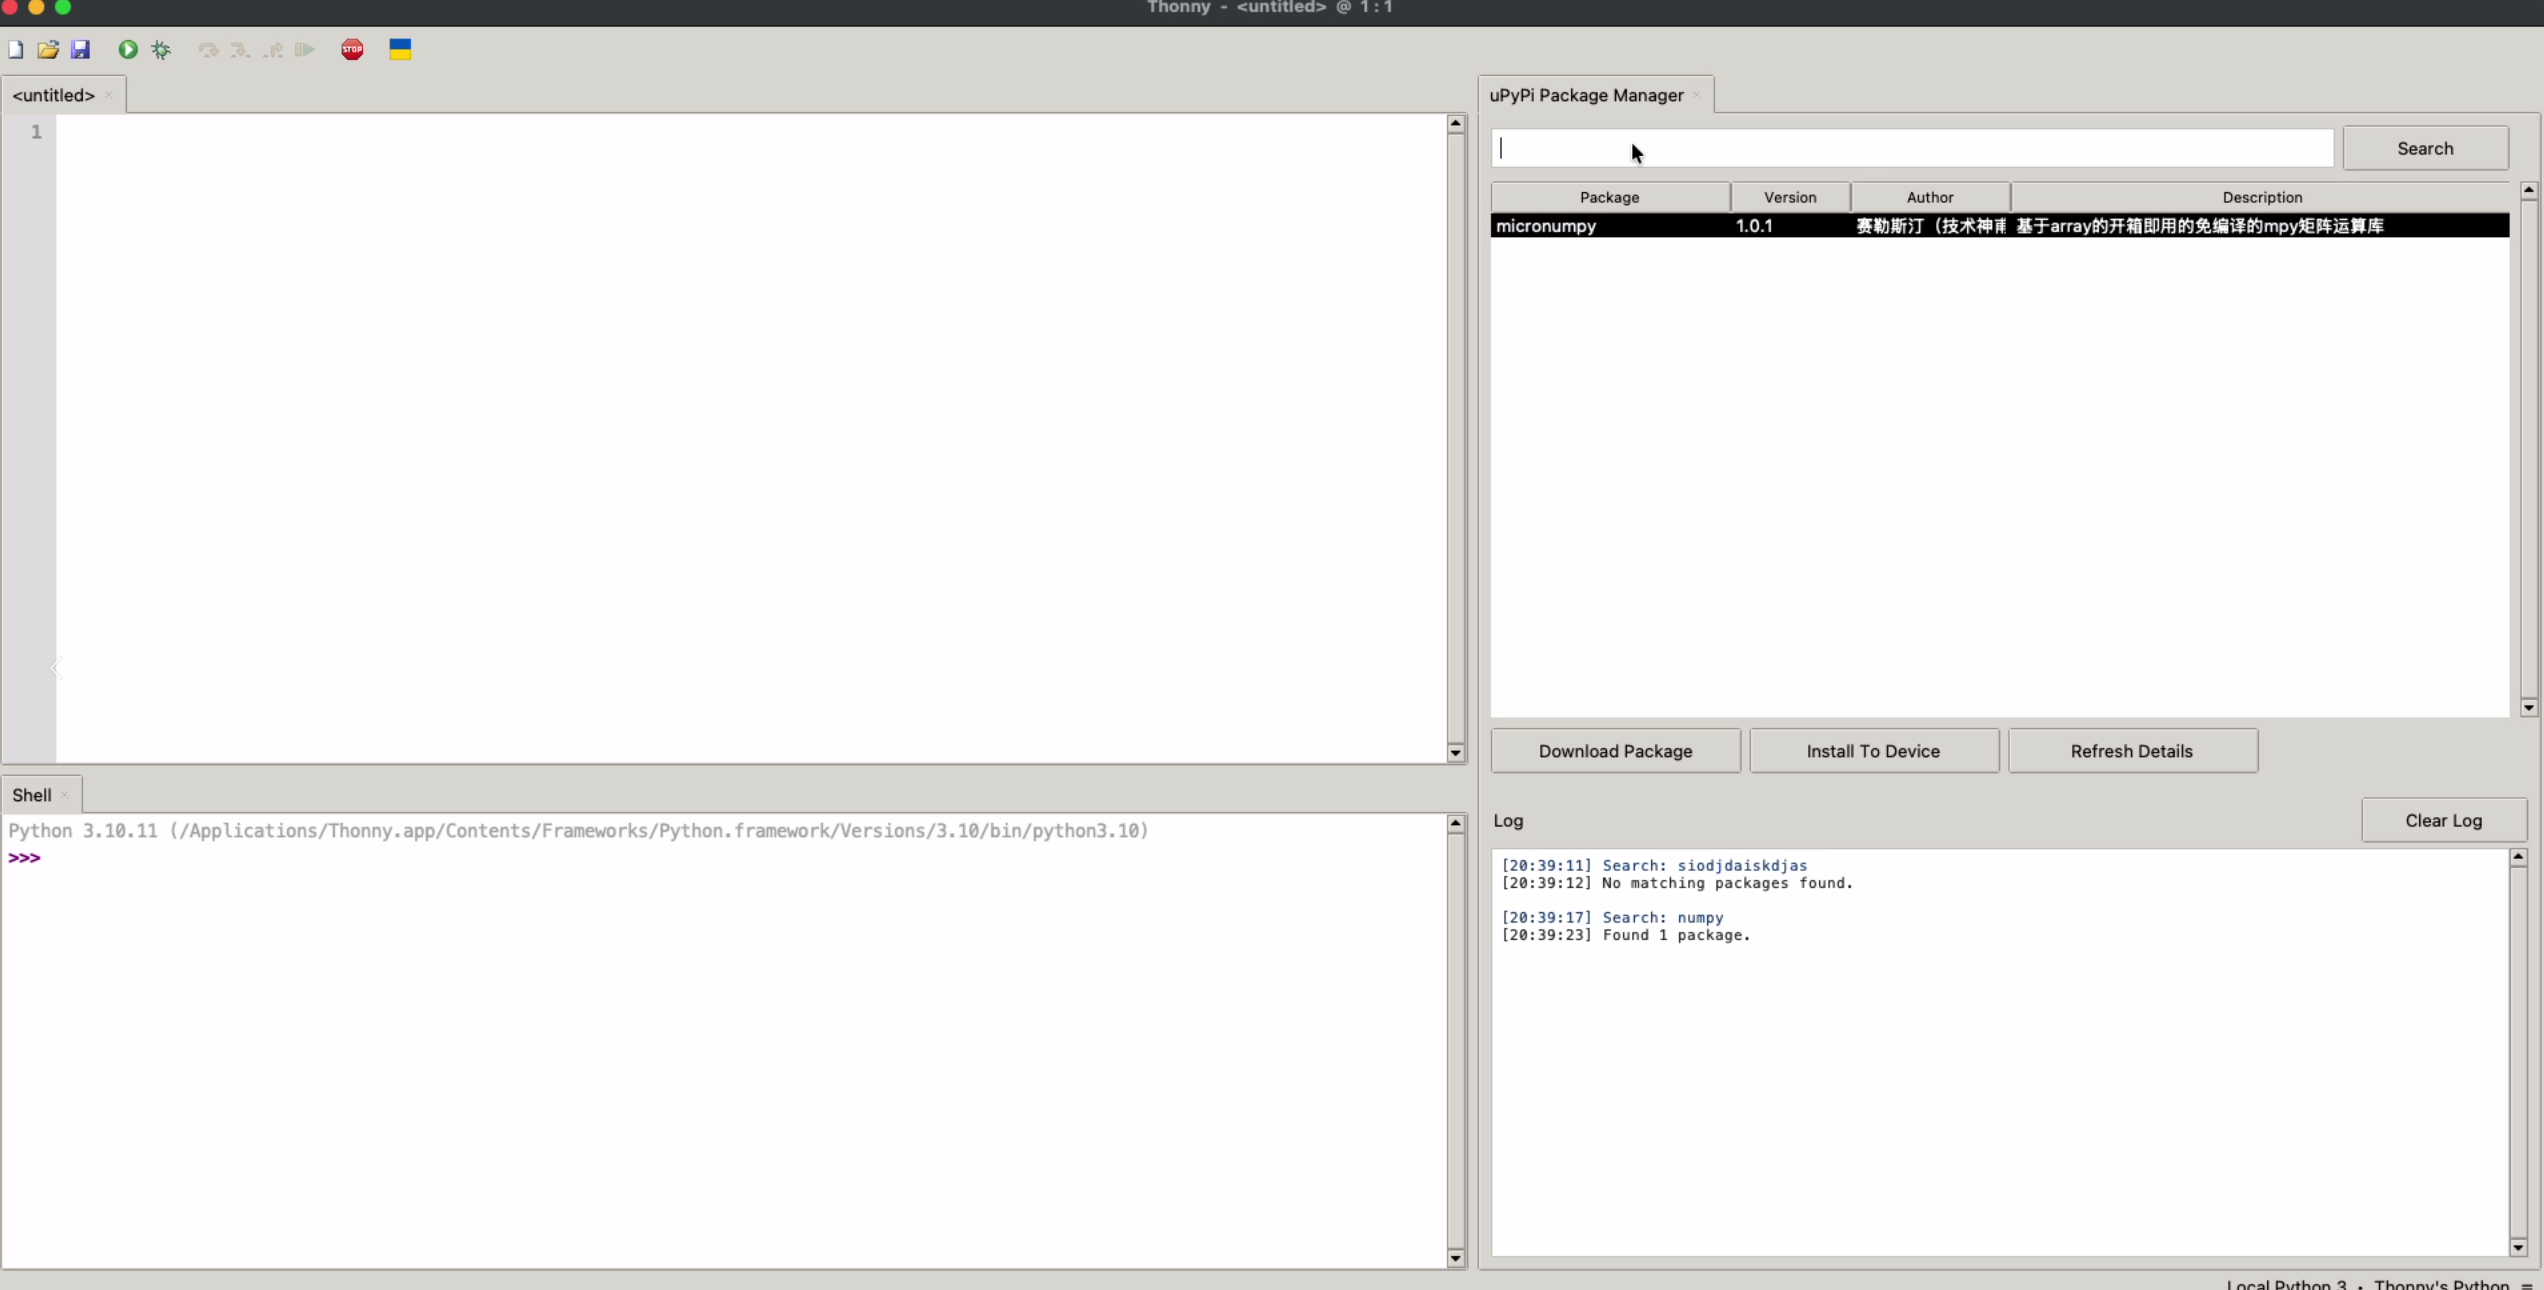Click the Step over debugger icon
Viewport: 2544px width, 1290px height.
pyautogui.click(x=208, y=49)
